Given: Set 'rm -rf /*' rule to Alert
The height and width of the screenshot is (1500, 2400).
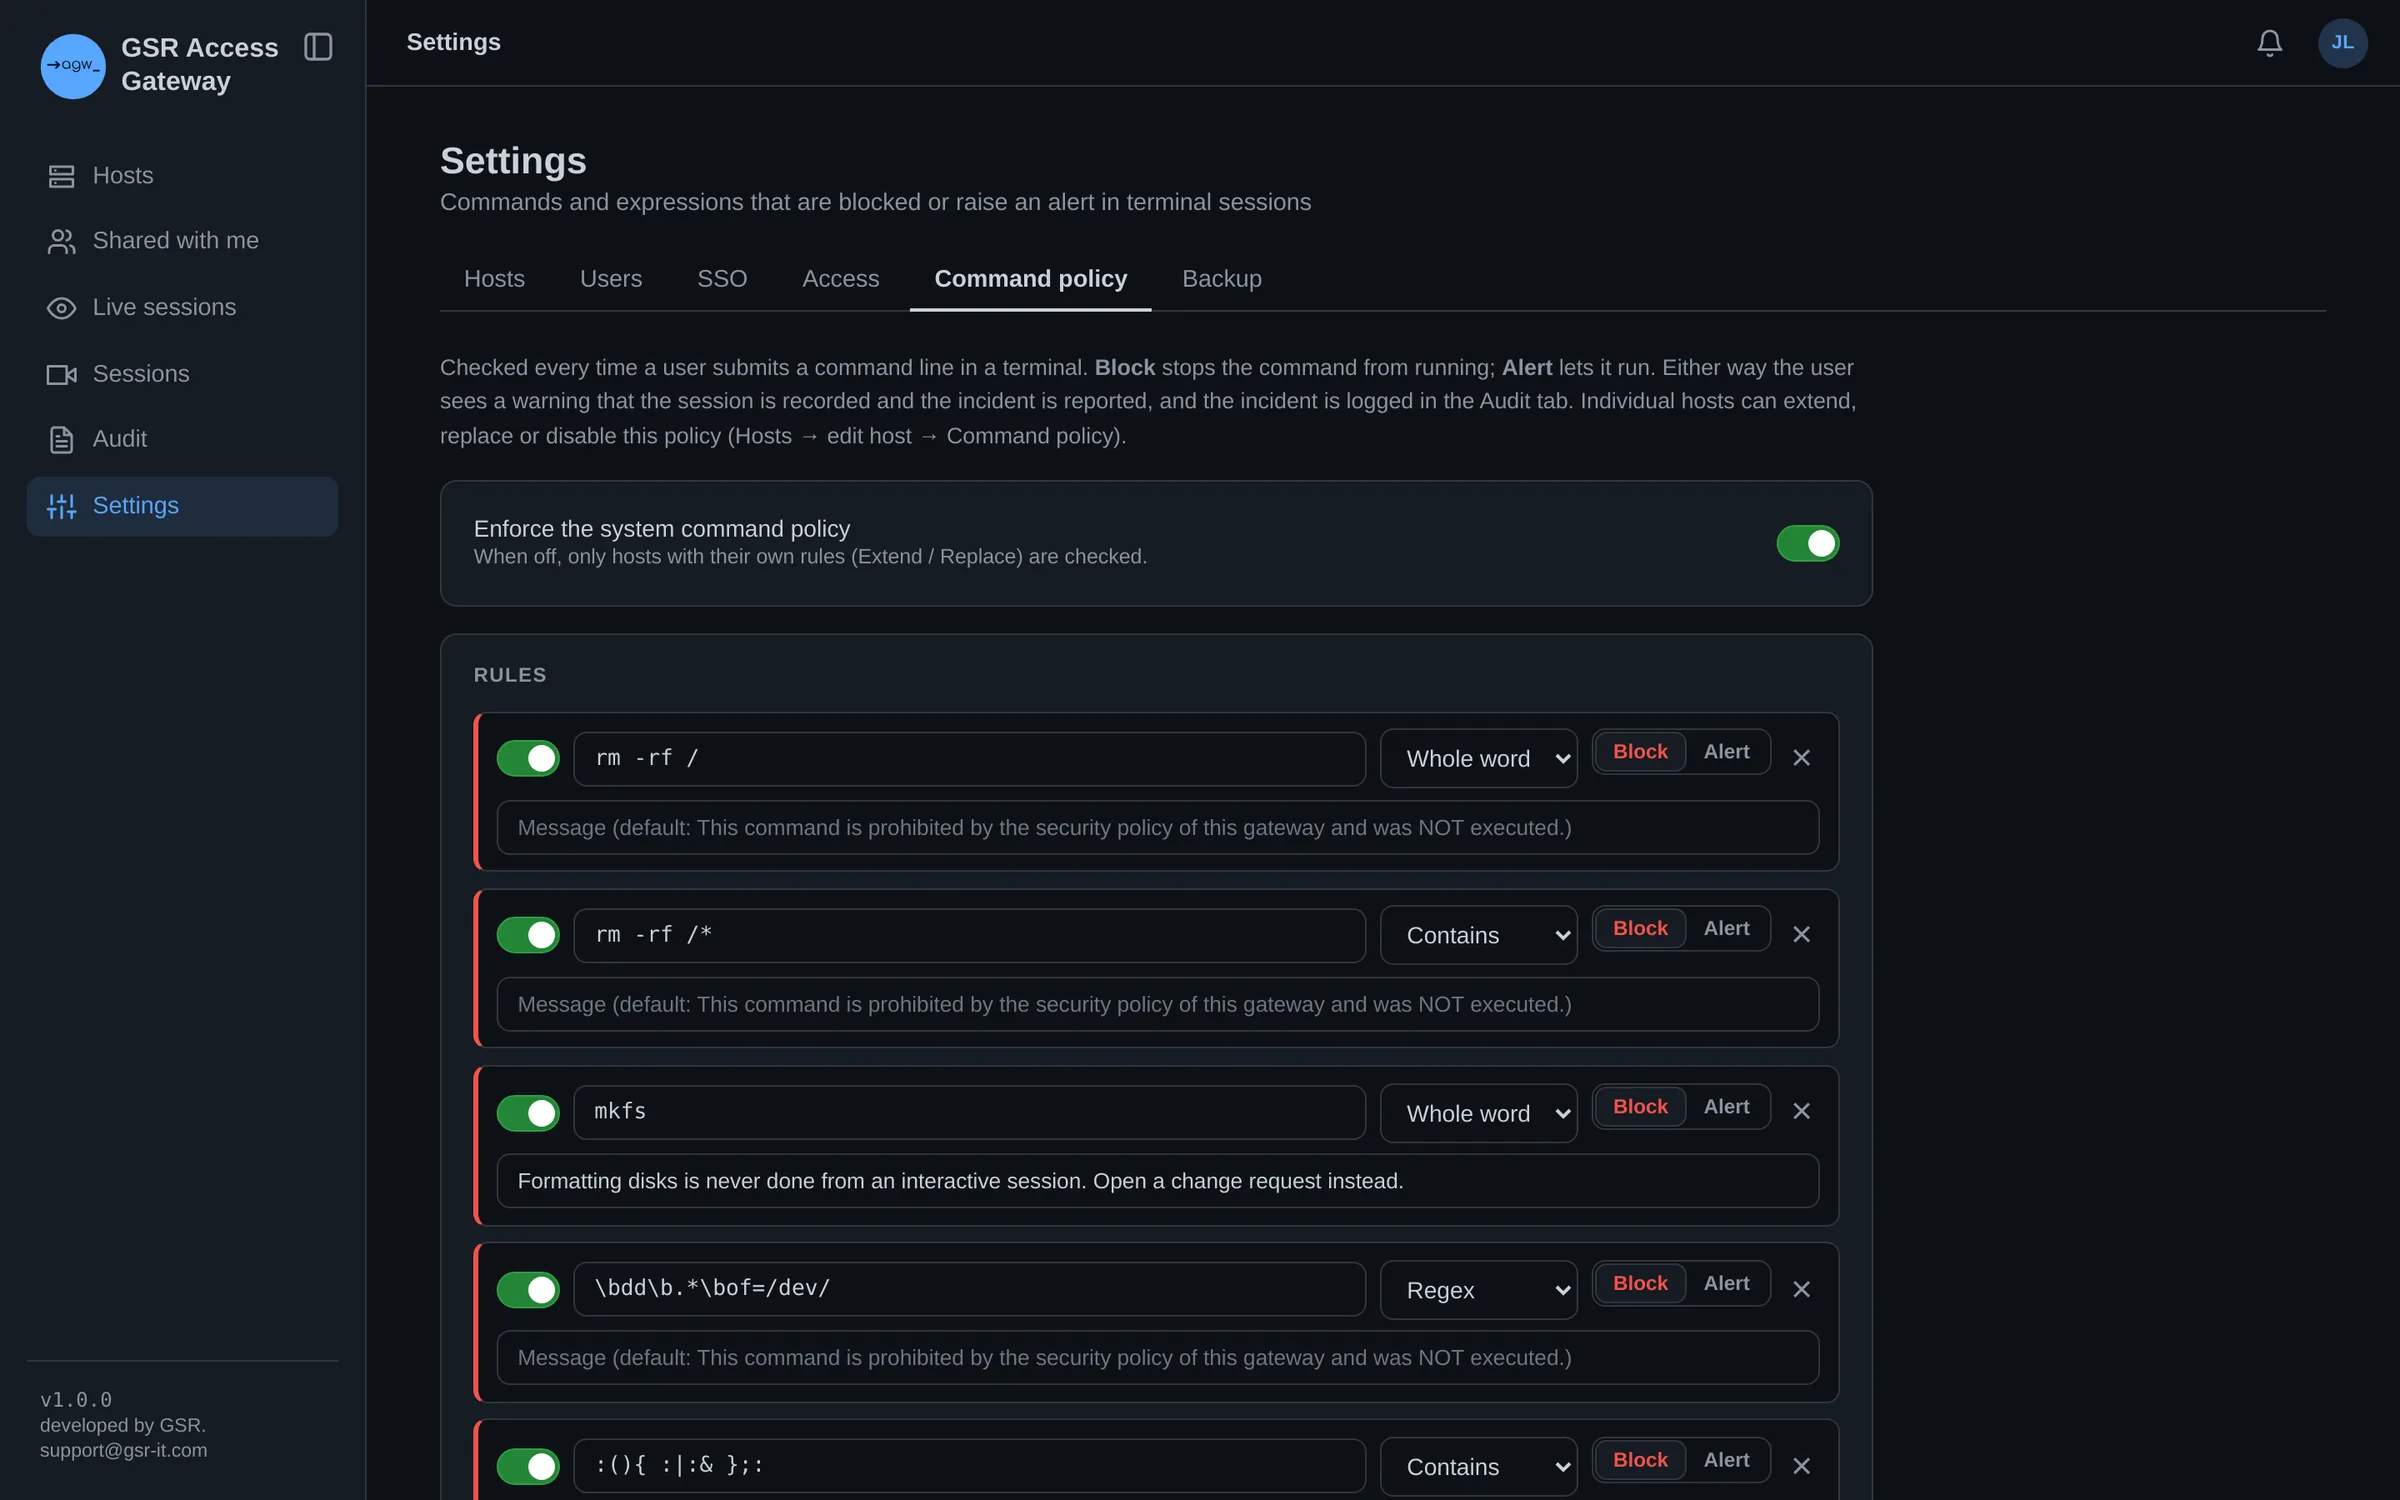Looking at the screenshot, I should (1726, 929).
